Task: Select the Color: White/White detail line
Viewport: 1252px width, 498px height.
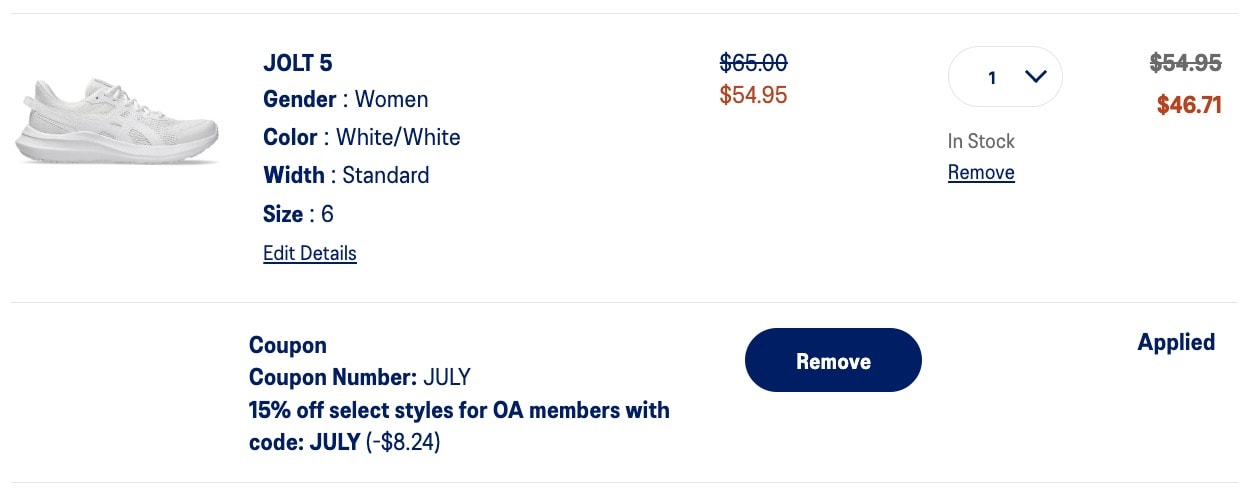Action: pyautogui.click(x=362, y=137)
